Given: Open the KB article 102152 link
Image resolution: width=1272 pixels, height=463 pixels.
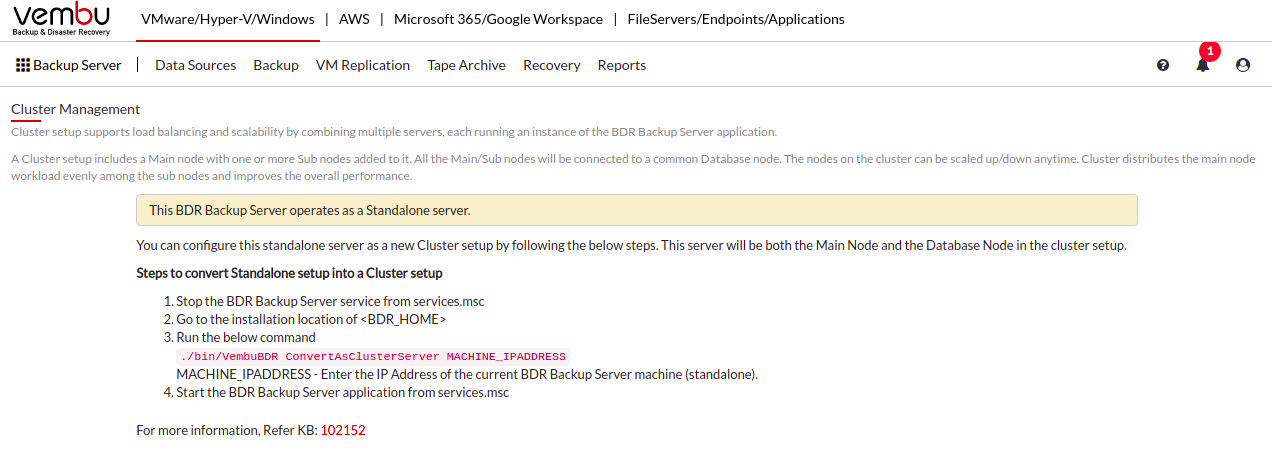Looking at the screenshot, I should pos(343,430).
